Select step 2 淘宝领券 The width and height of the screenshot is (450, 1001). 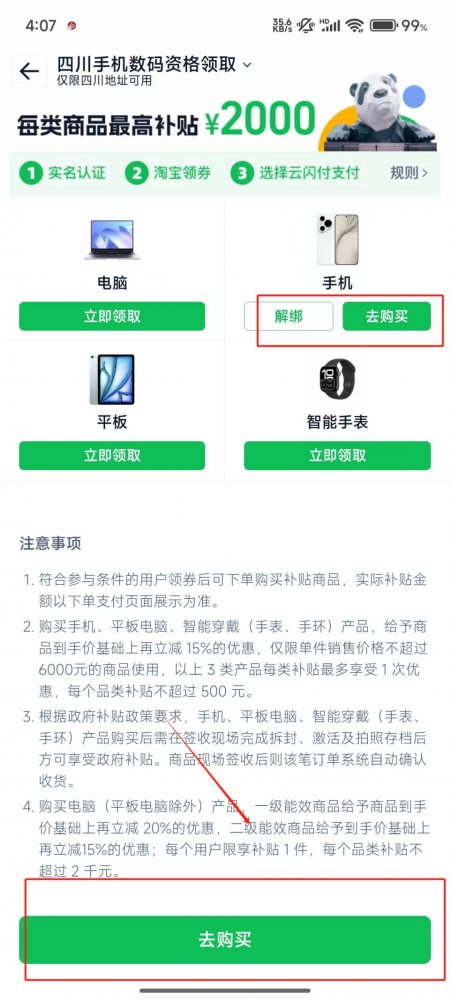(167, 173)
